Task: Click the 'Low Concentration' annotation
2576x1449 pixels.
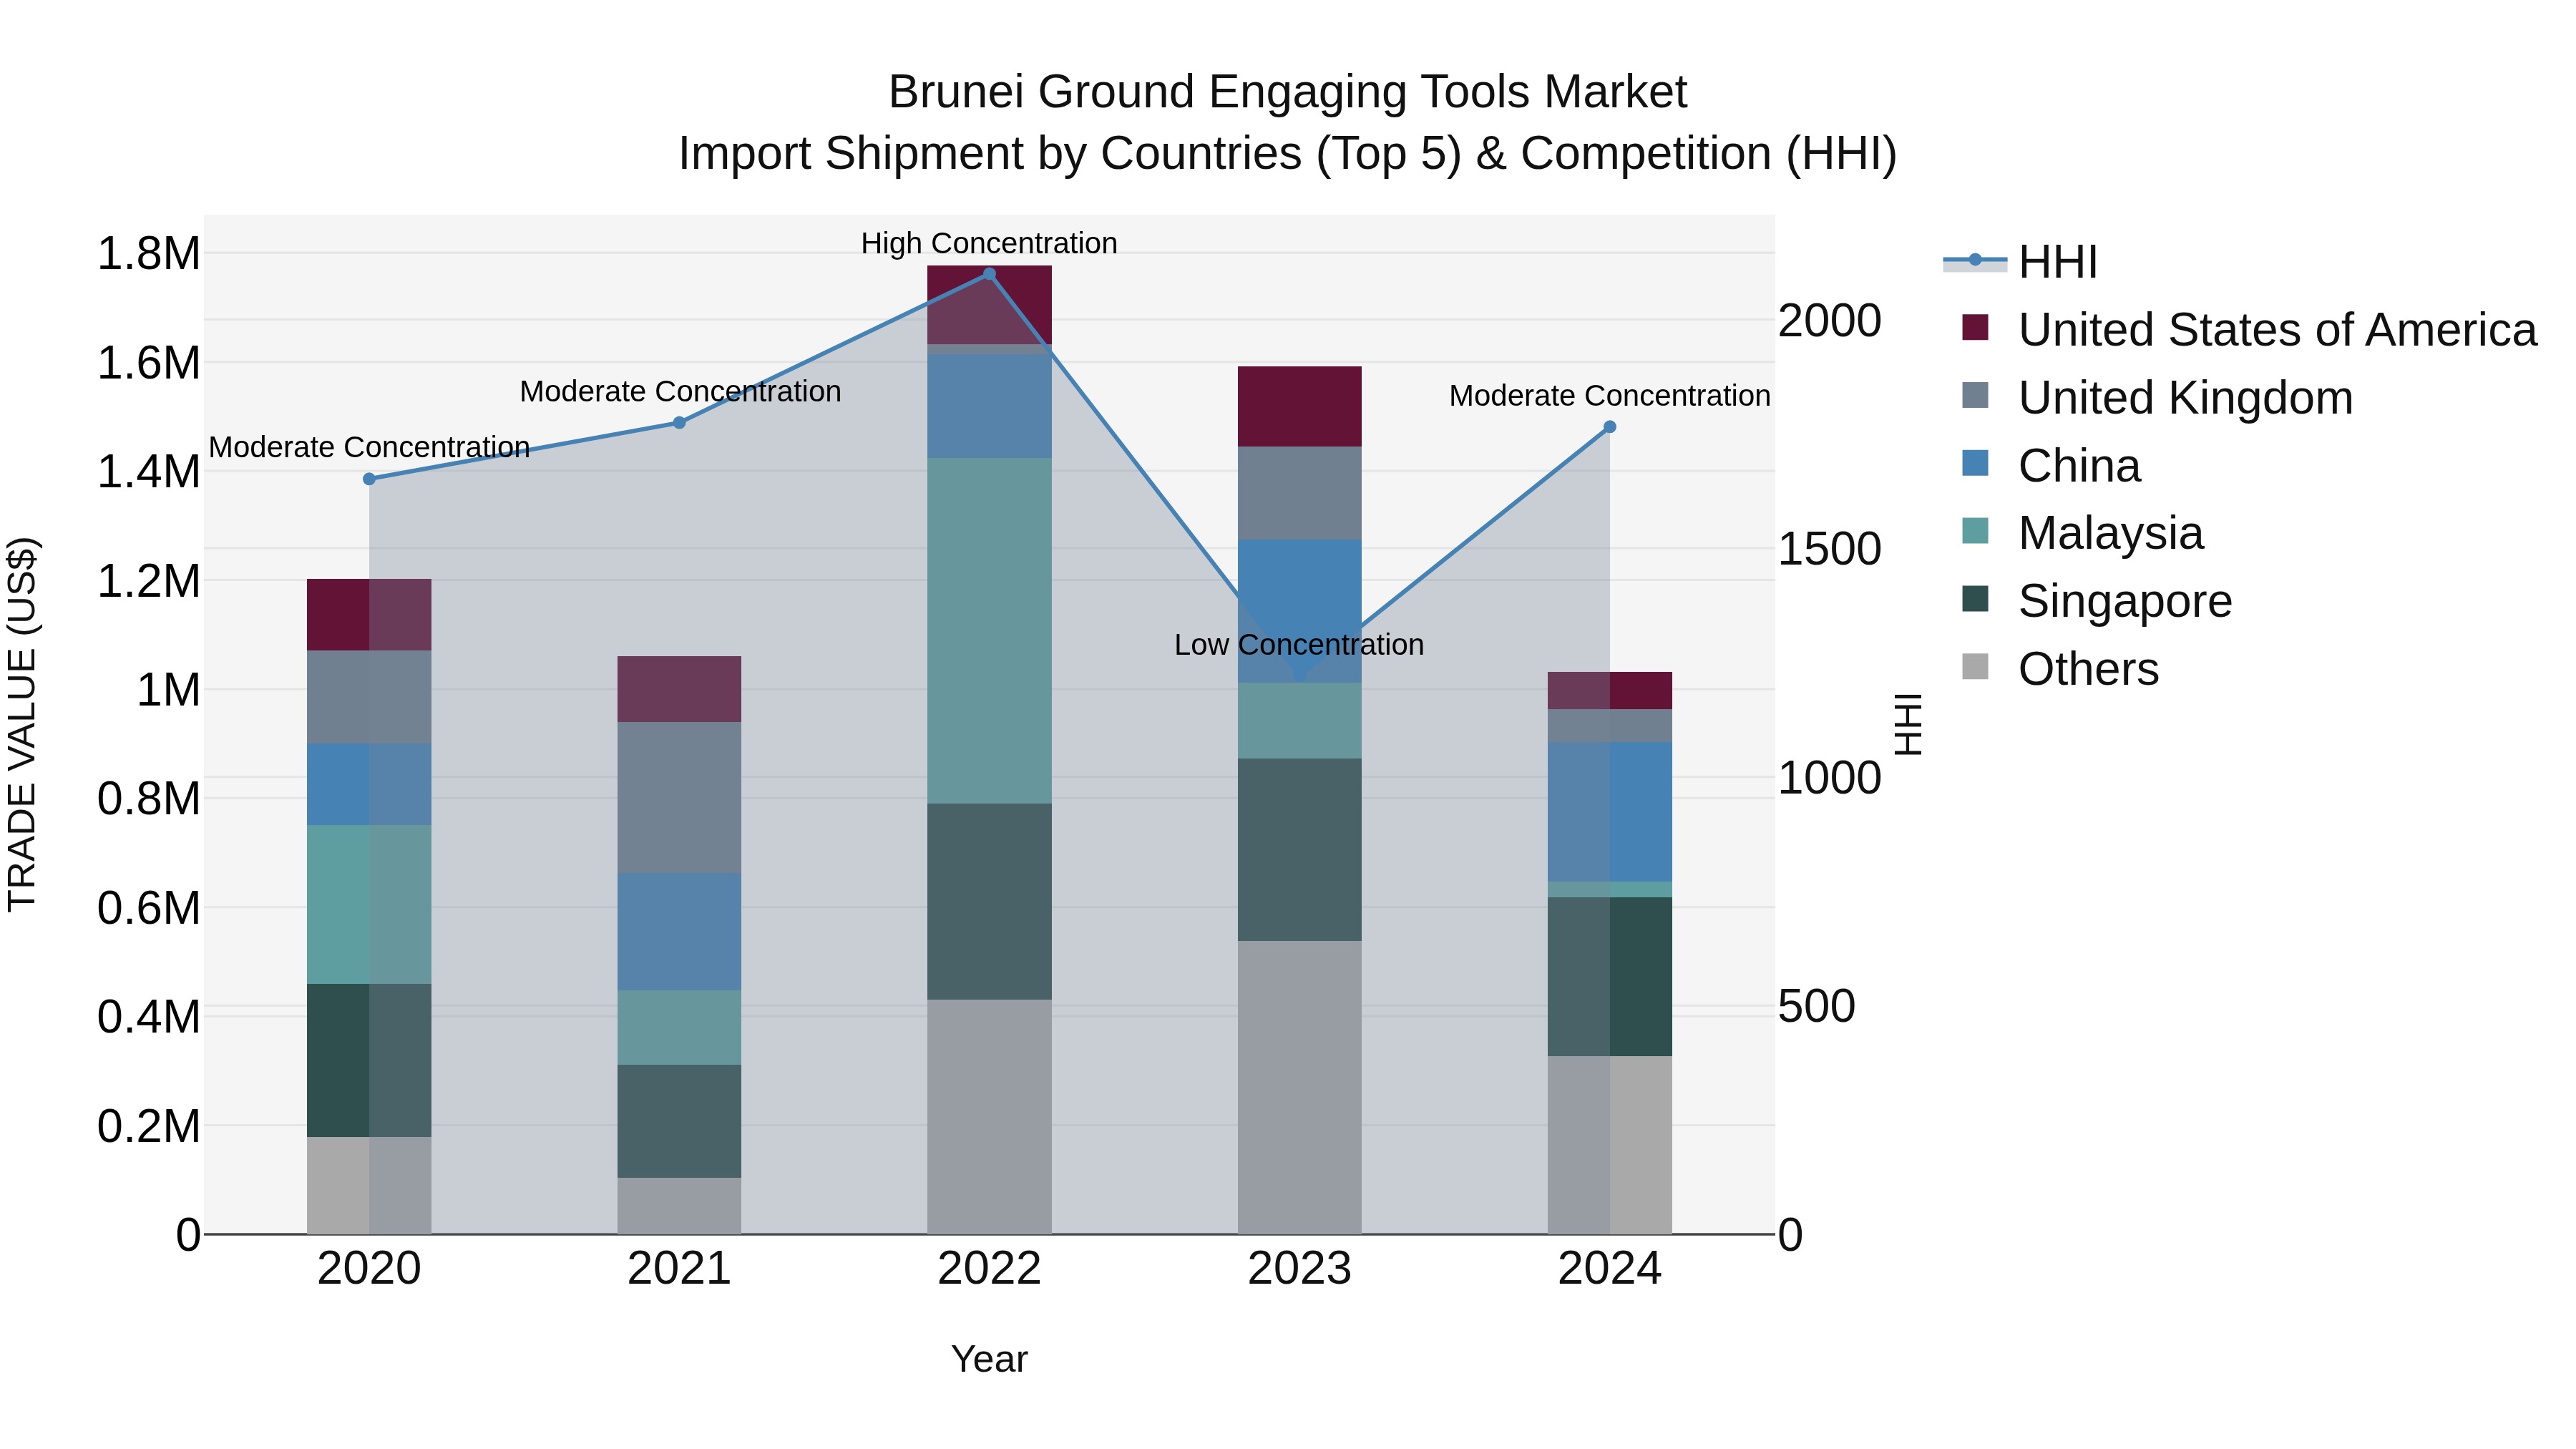Action: tap(1299, 645)
